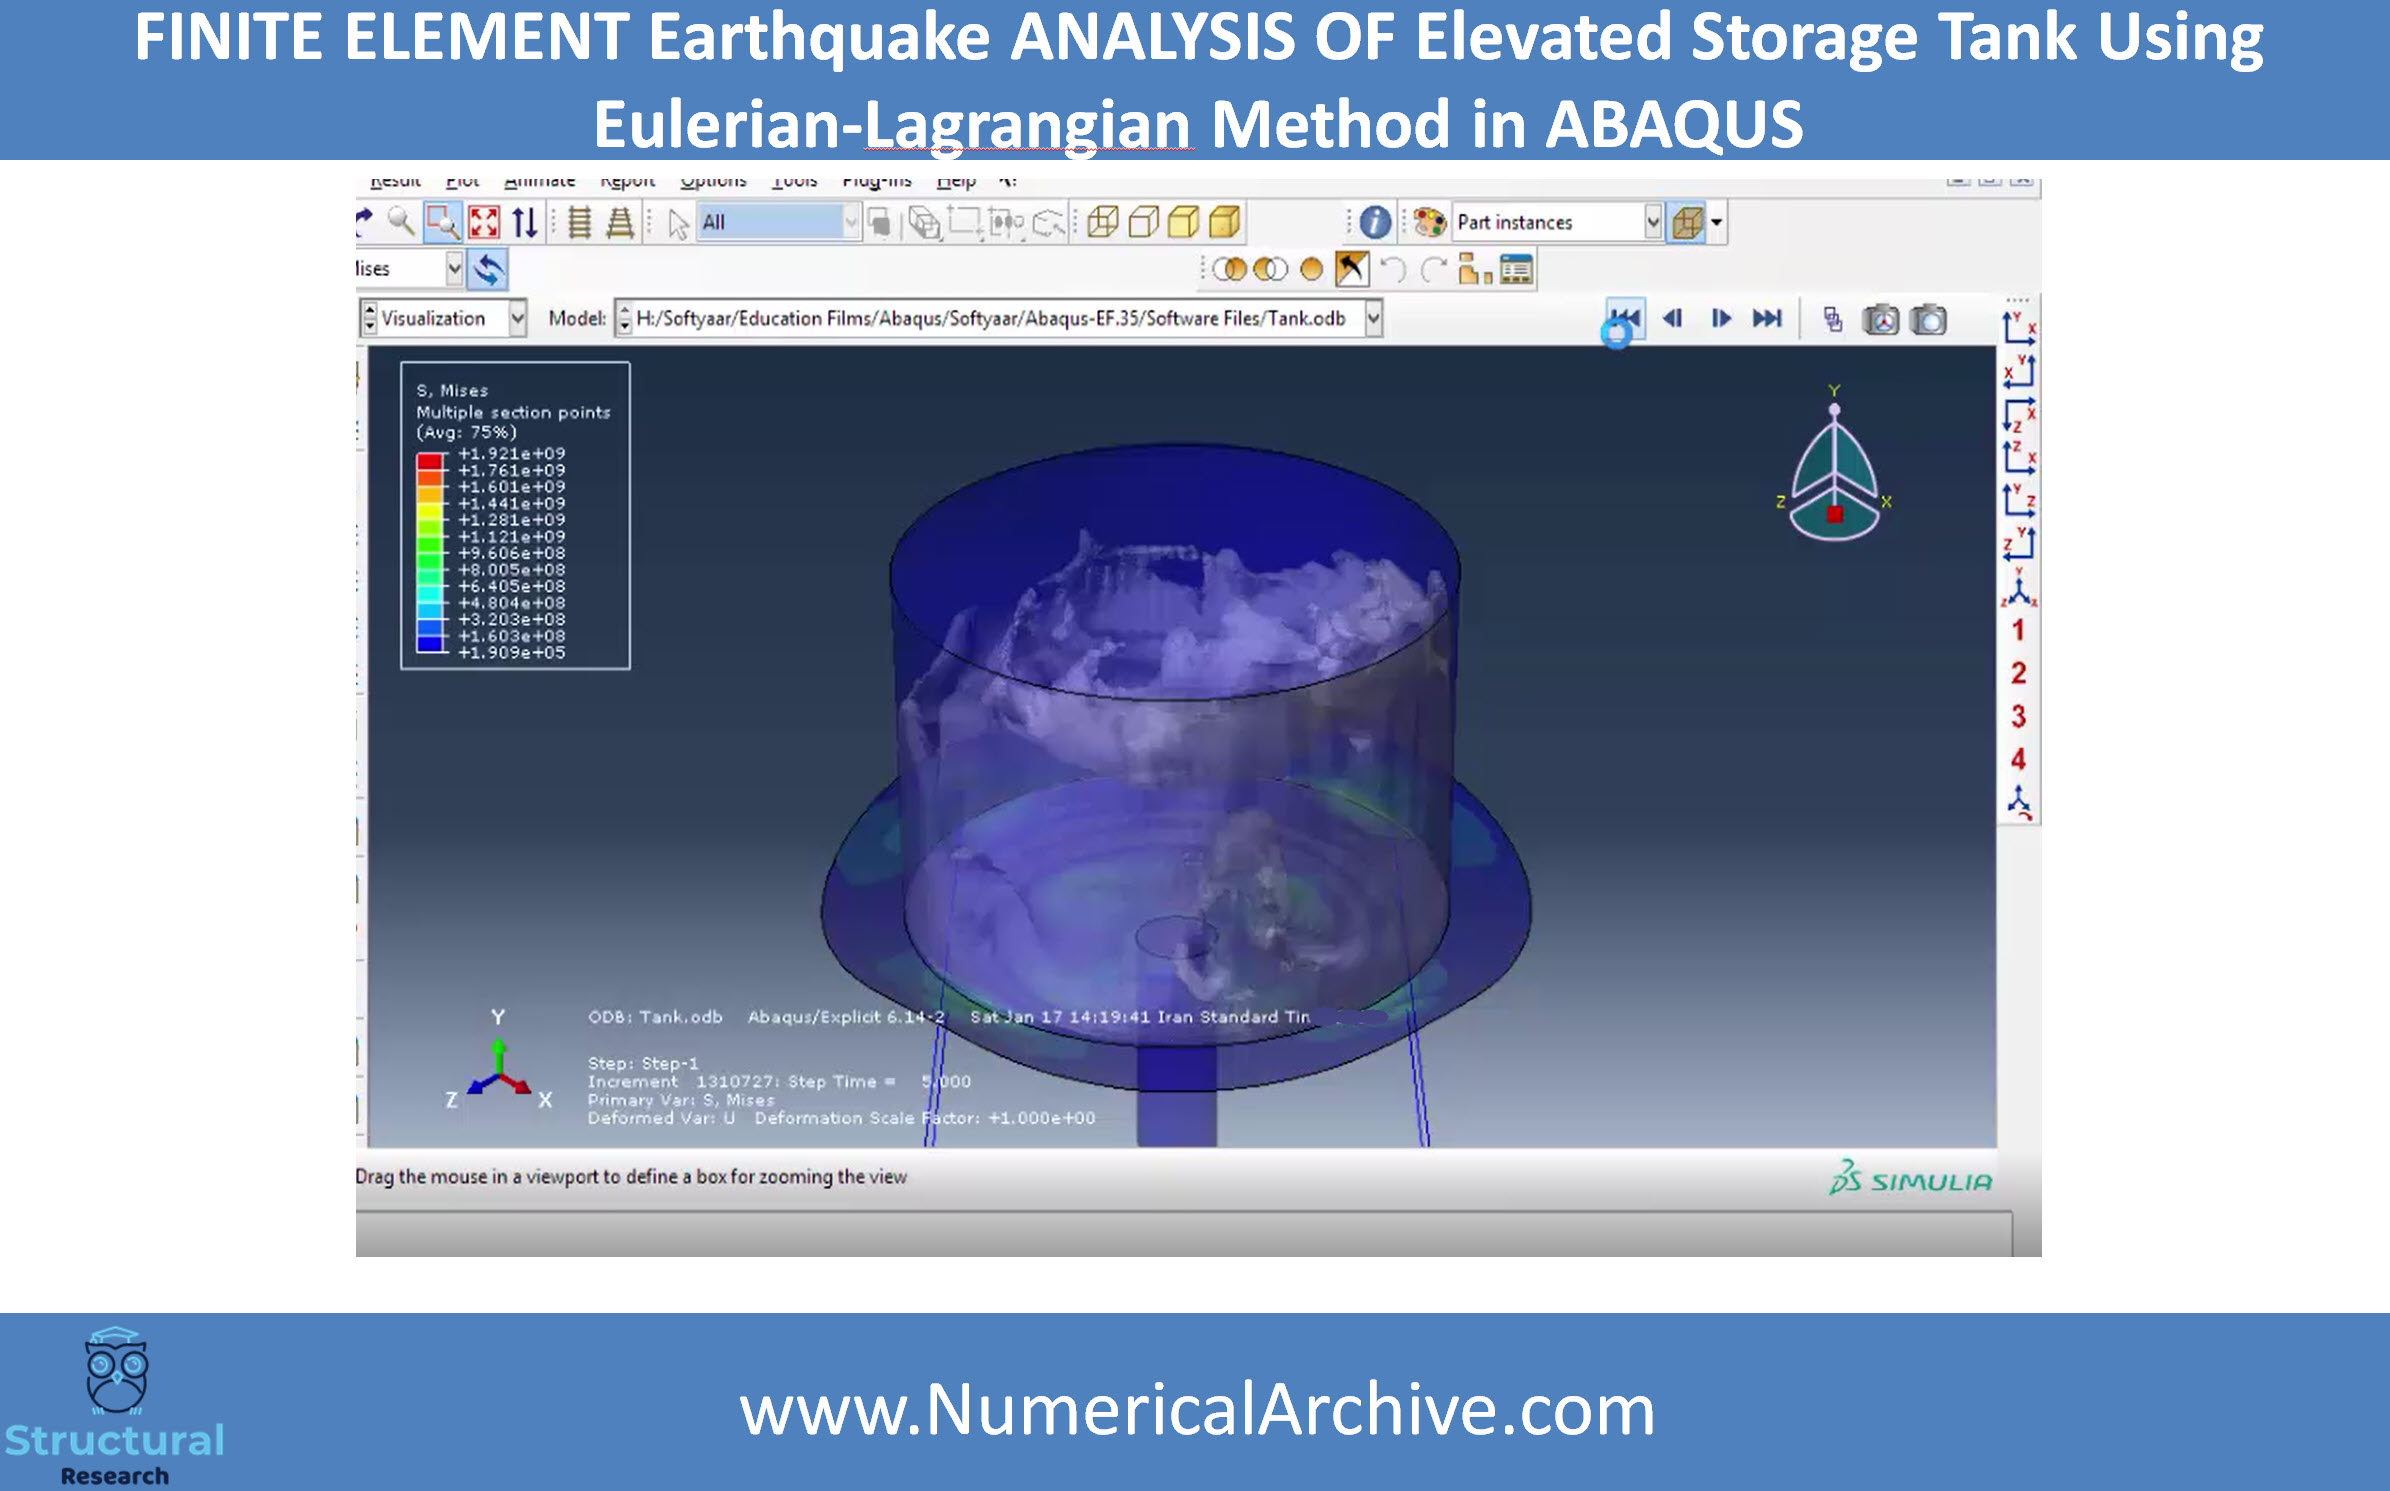Click the auto-fit view icon

tap(484, 221)
